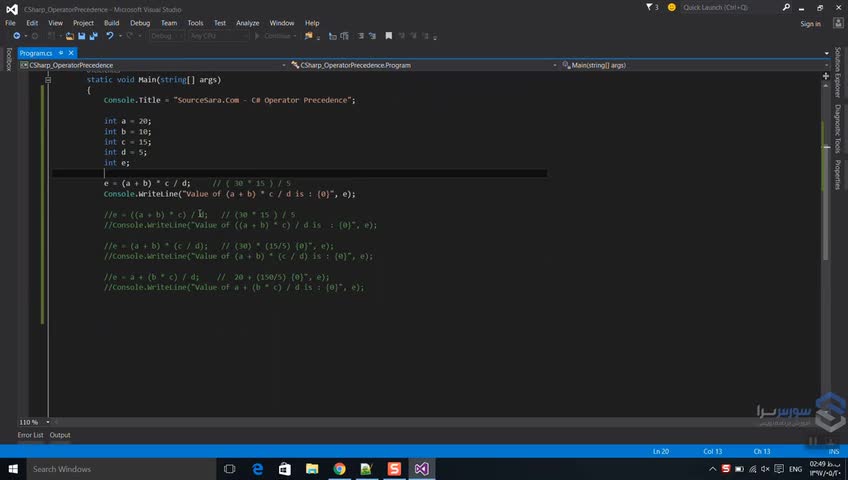The height and width of the screenshot is (480, 848).
Task: Open the Window menu
Action: pos(282,23)
